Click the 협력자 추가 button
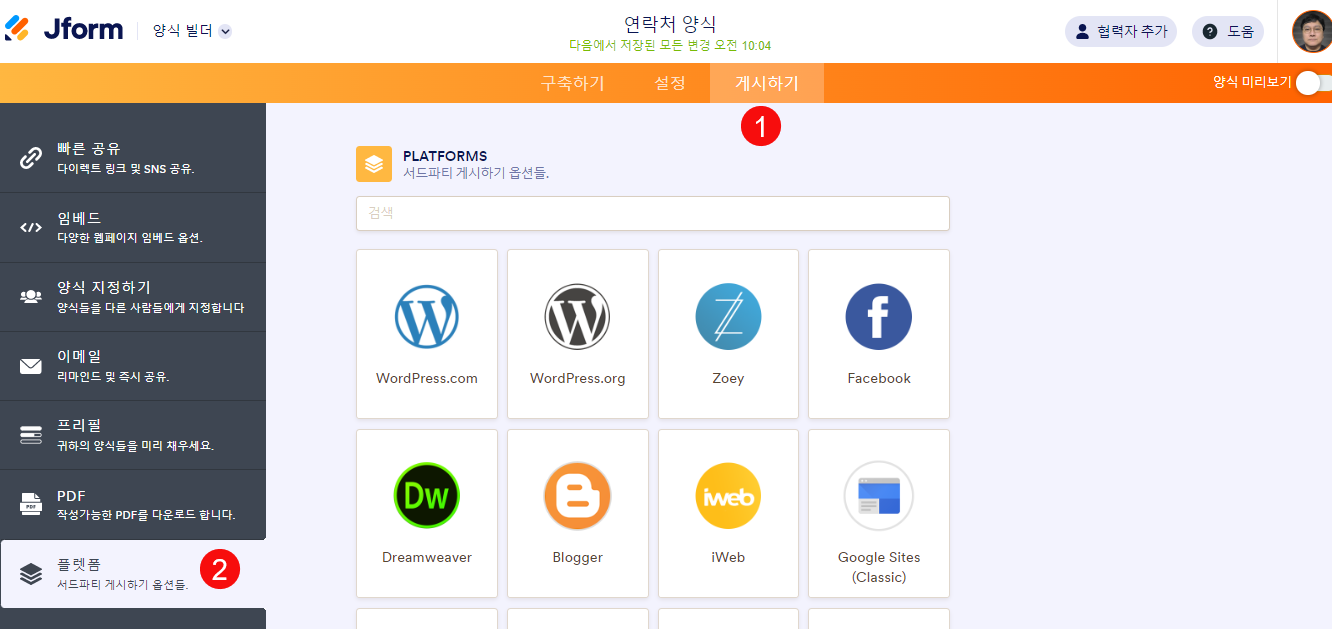The width and height of the screenshot is (1332, 629). tap(1121, 31)
